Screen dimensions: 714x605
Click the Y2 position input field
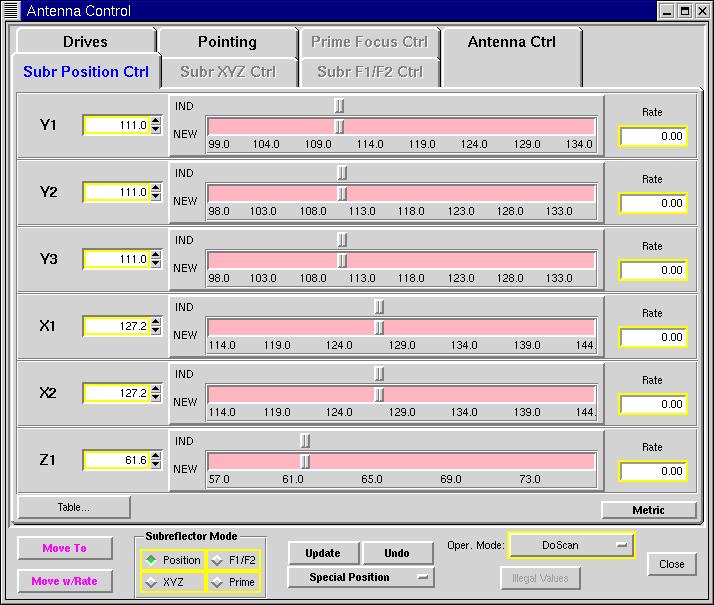click(x=117, y=192)
